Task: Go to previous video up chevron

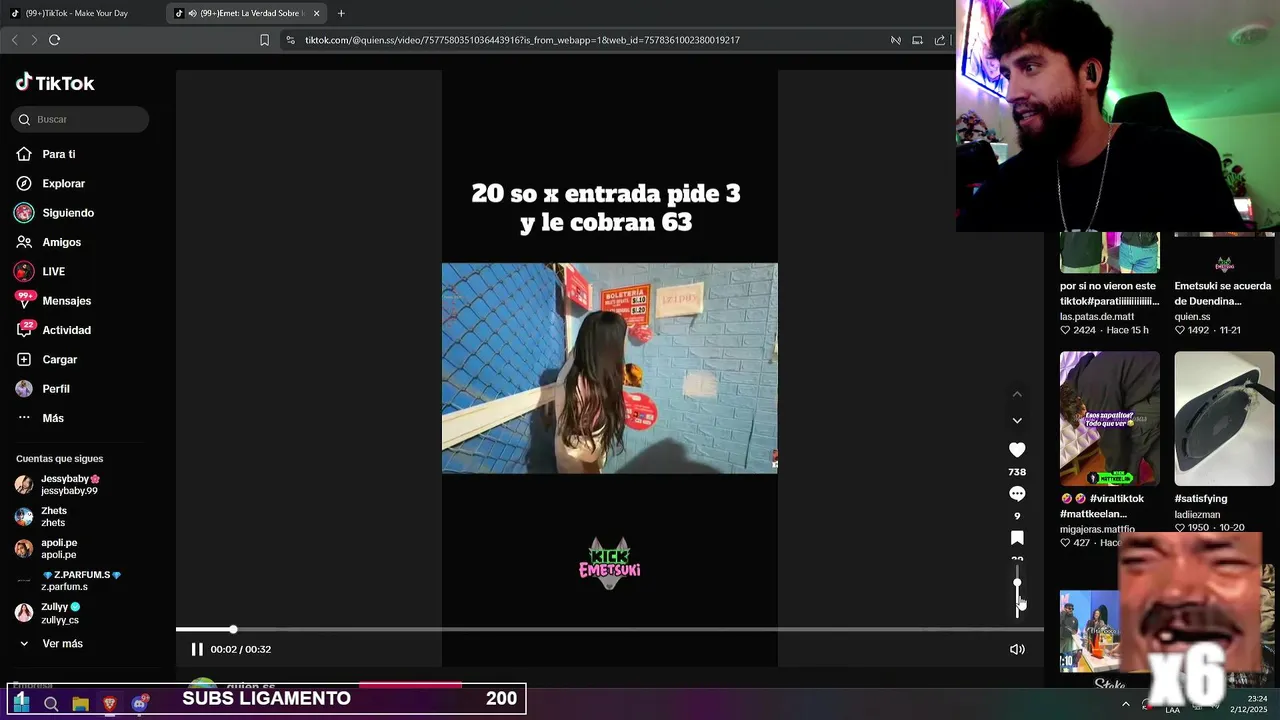Action: (1017, 394)
